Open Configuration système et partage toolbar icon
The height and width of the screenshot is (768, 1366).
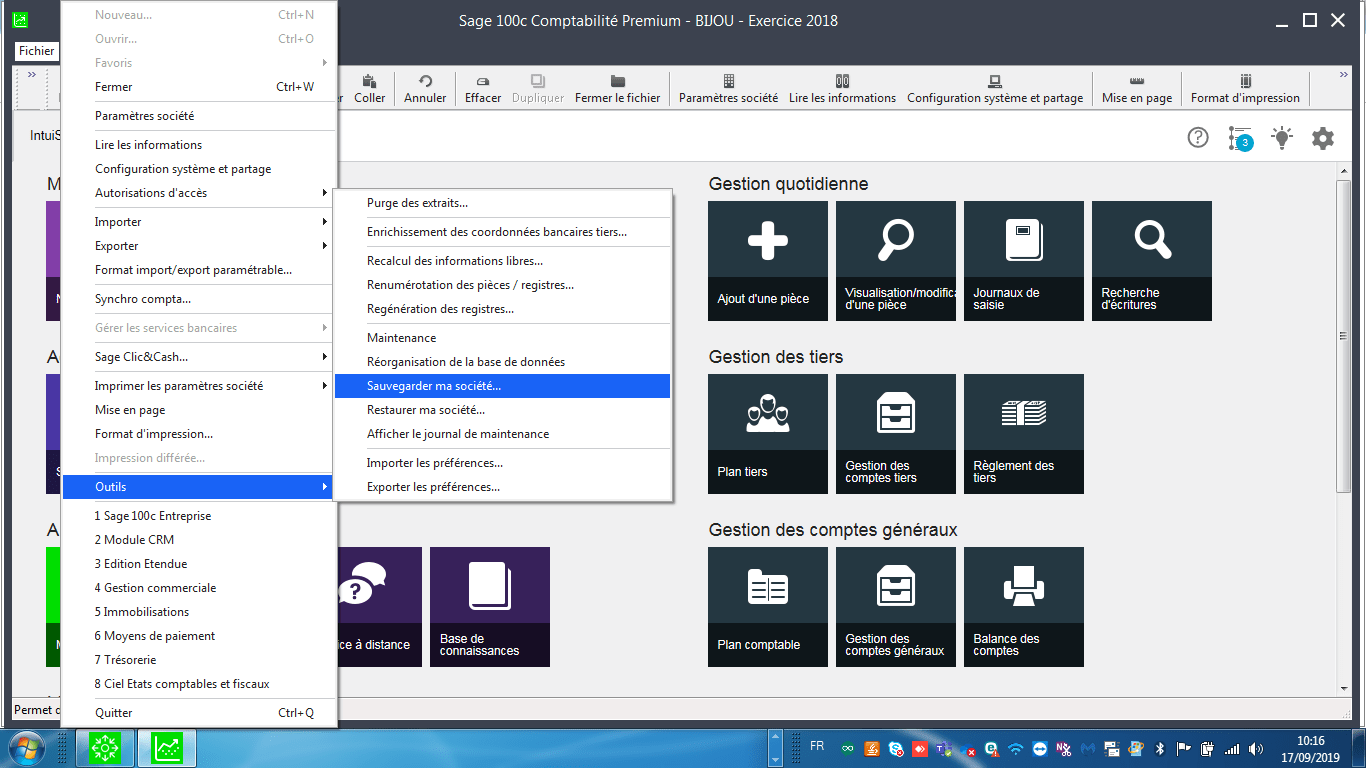(x=995, y=88)
